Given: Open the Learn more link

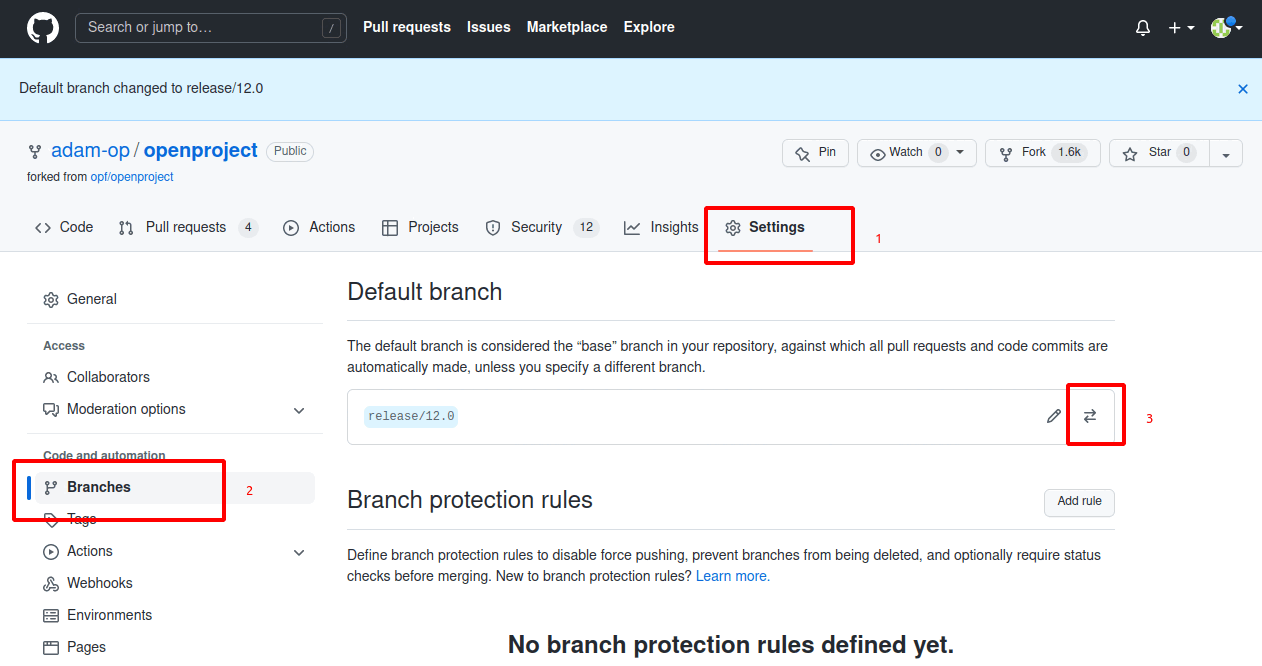Looking at the screenshot, I should 732,576.
